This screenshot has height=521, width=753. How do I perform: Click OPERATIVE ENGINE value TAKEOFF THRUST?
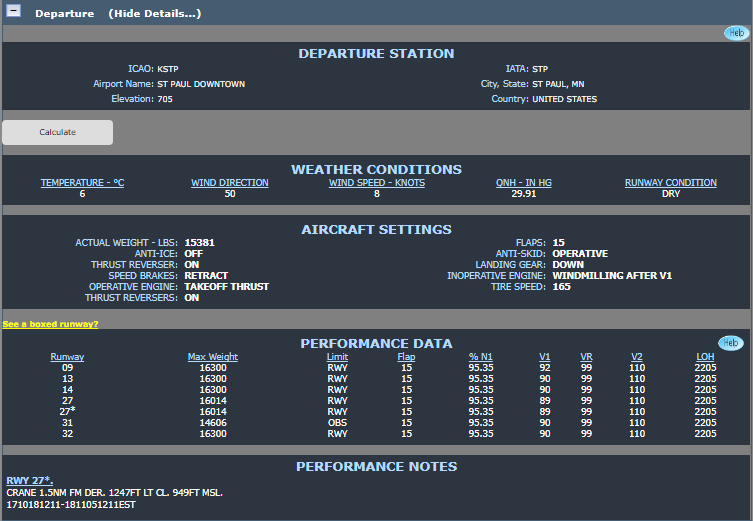227,287
